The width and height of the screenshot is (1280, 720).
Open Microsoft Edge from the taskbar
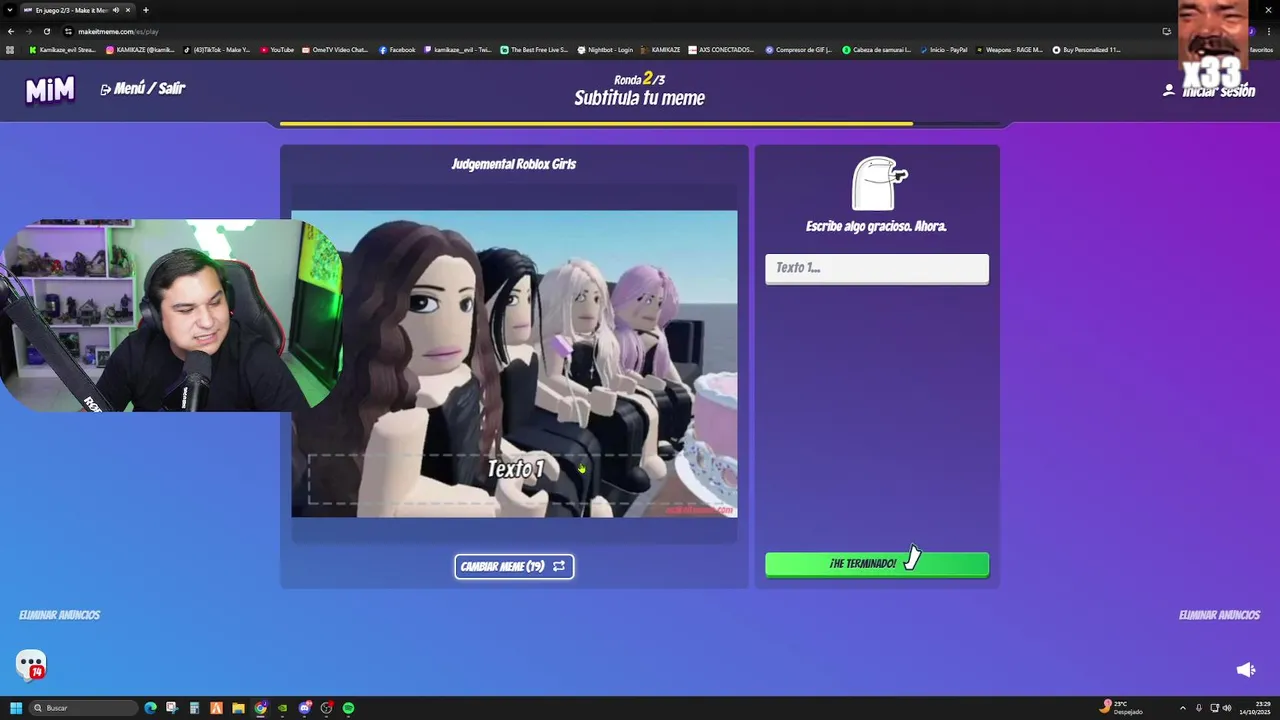point(150,708)
